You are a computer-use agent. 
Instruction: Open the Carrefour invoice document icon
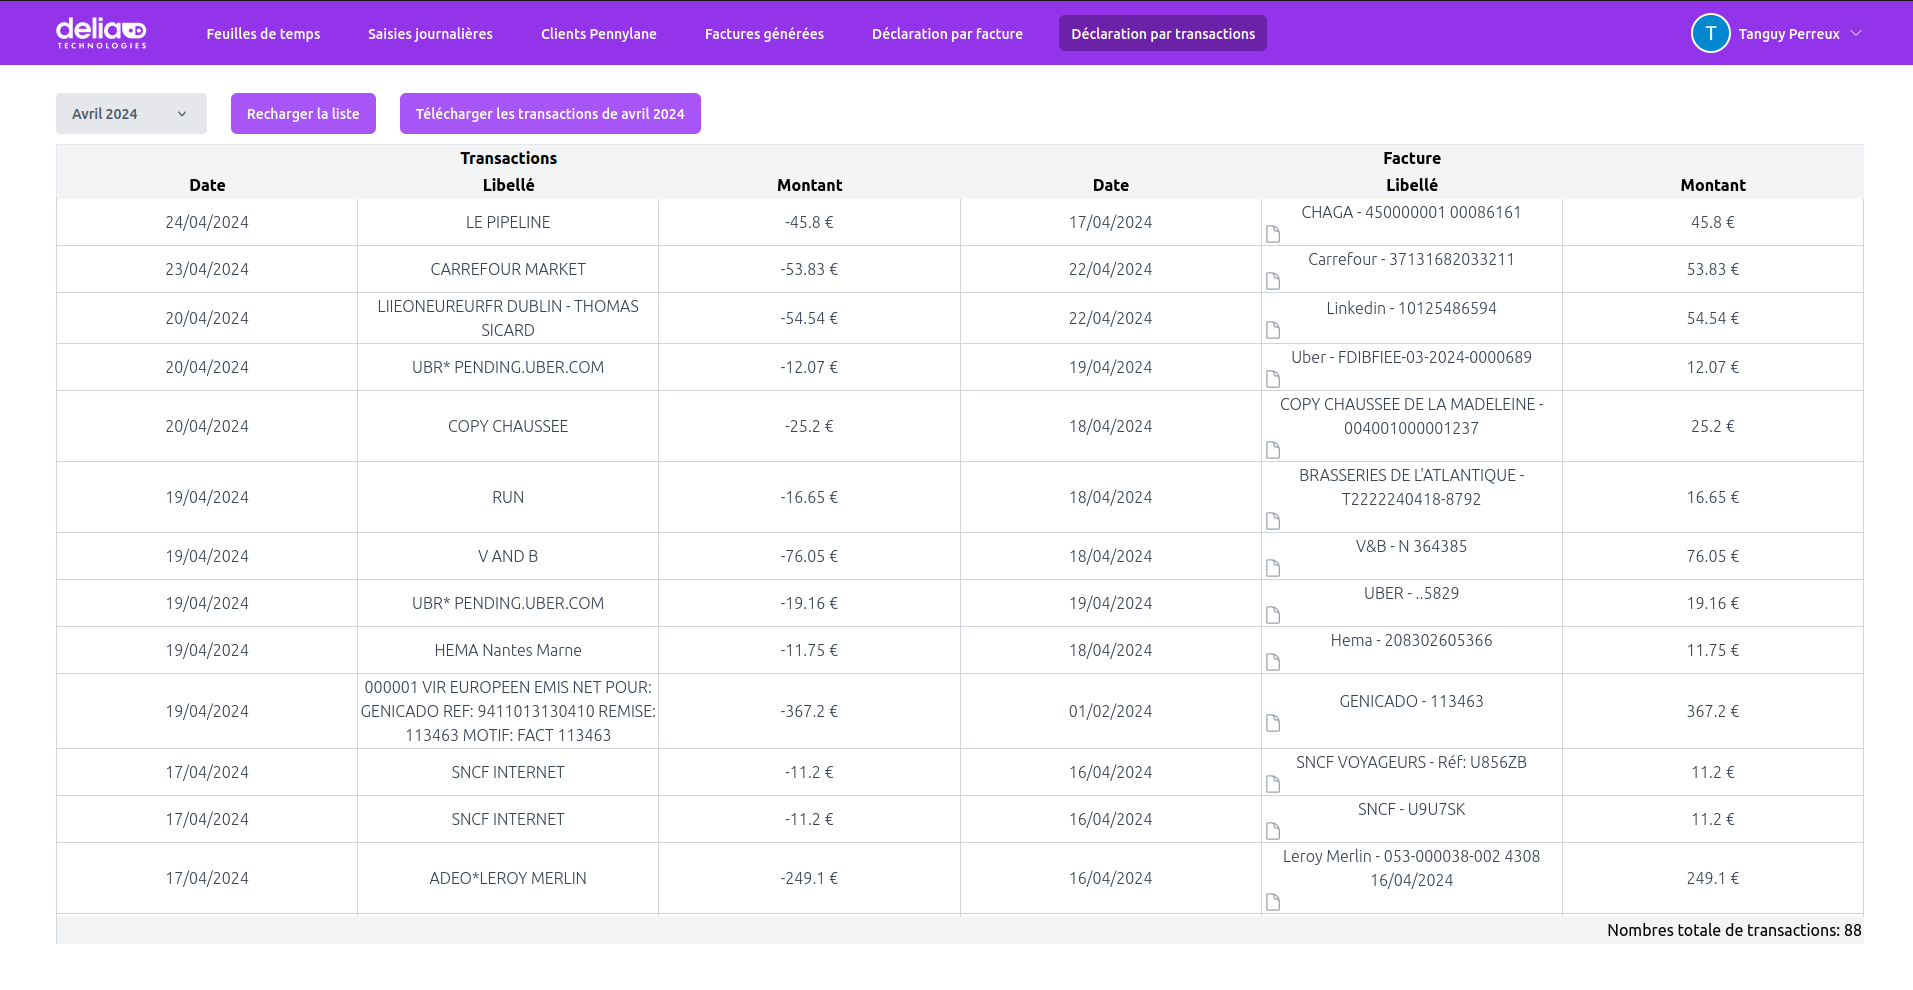(1273, 281)
